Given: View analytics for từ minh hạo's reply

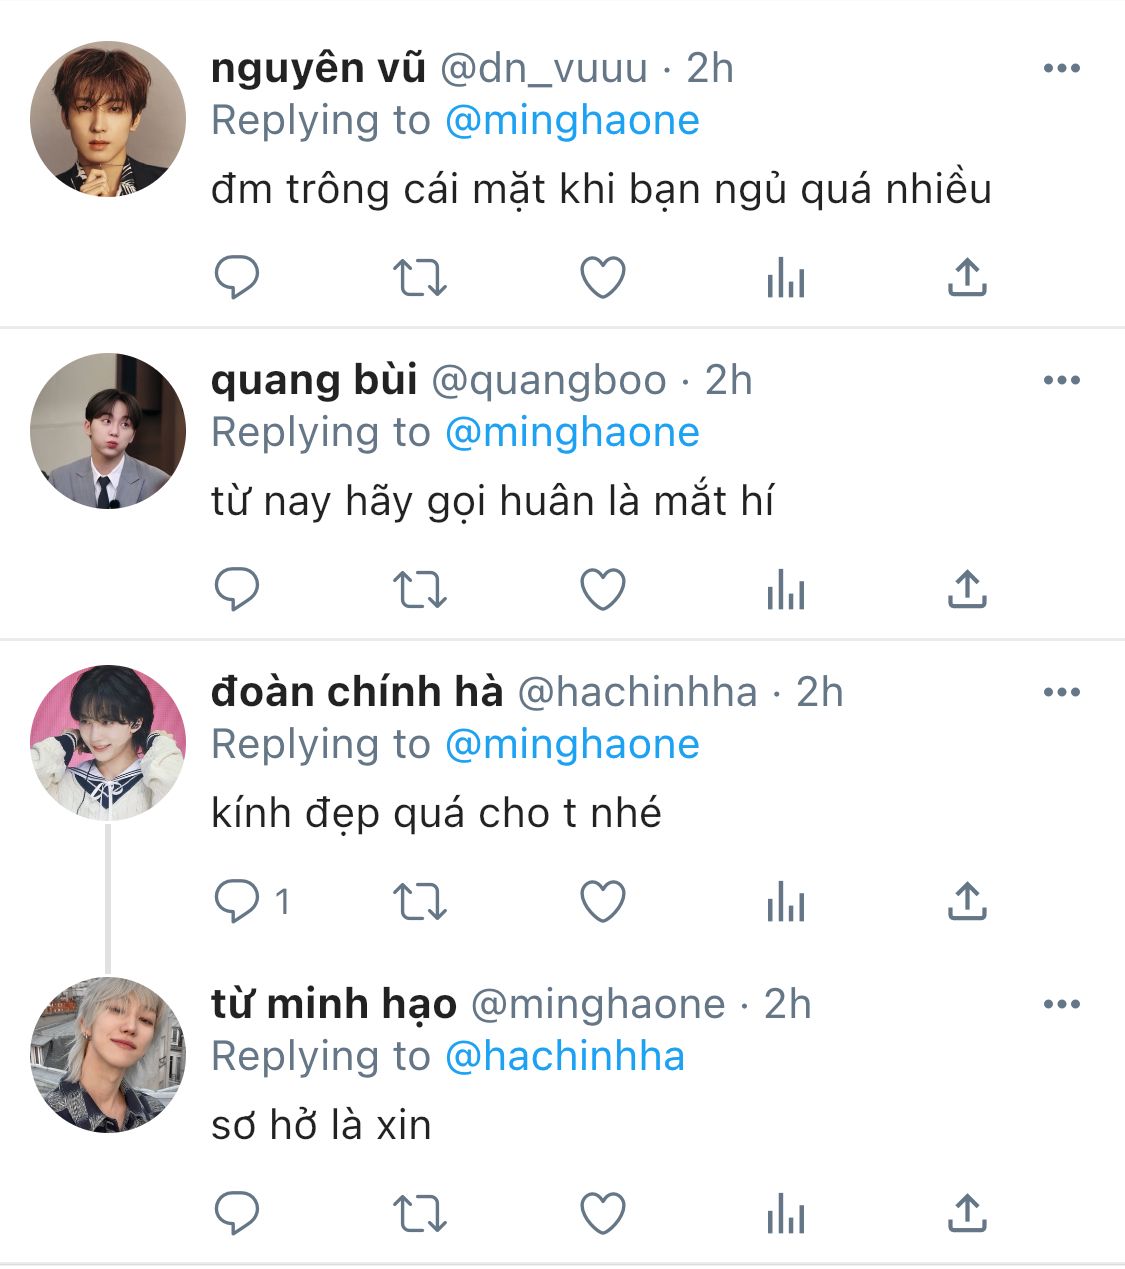Looking at the screenshot, I should click(785, 1214).
